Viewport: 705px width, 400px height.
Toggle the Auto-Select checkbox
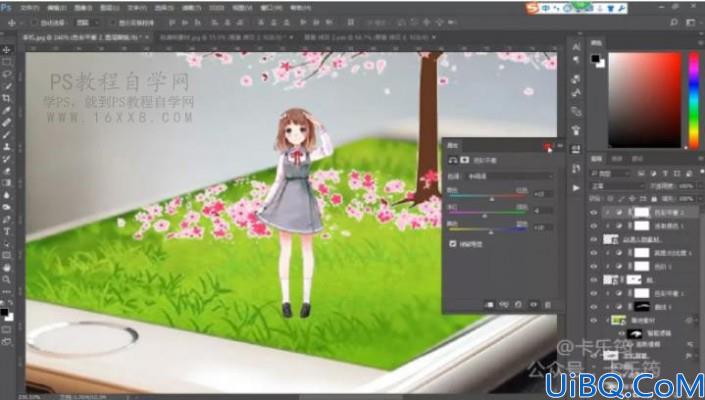pyautogui.click(x=35, y=22)
